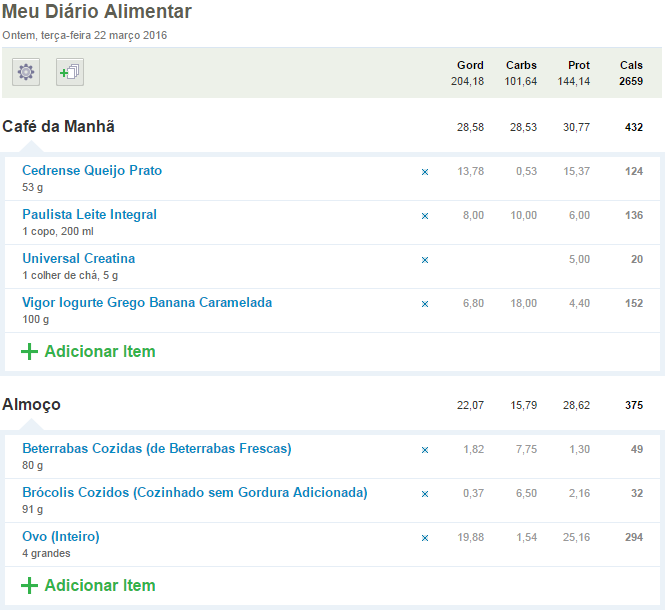
Task: Collapse the Café da Manhã meal section
Action: click(59, 127)
